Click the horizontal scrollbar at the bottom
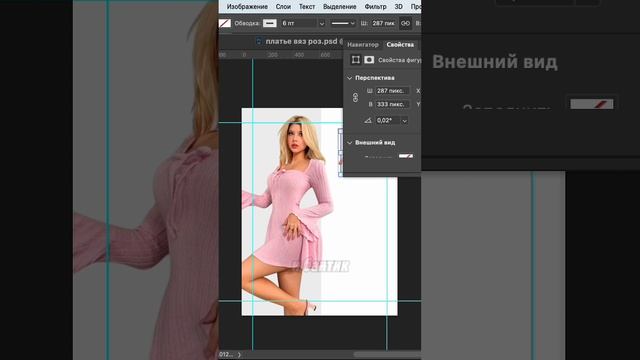 (x=387, y=355)
